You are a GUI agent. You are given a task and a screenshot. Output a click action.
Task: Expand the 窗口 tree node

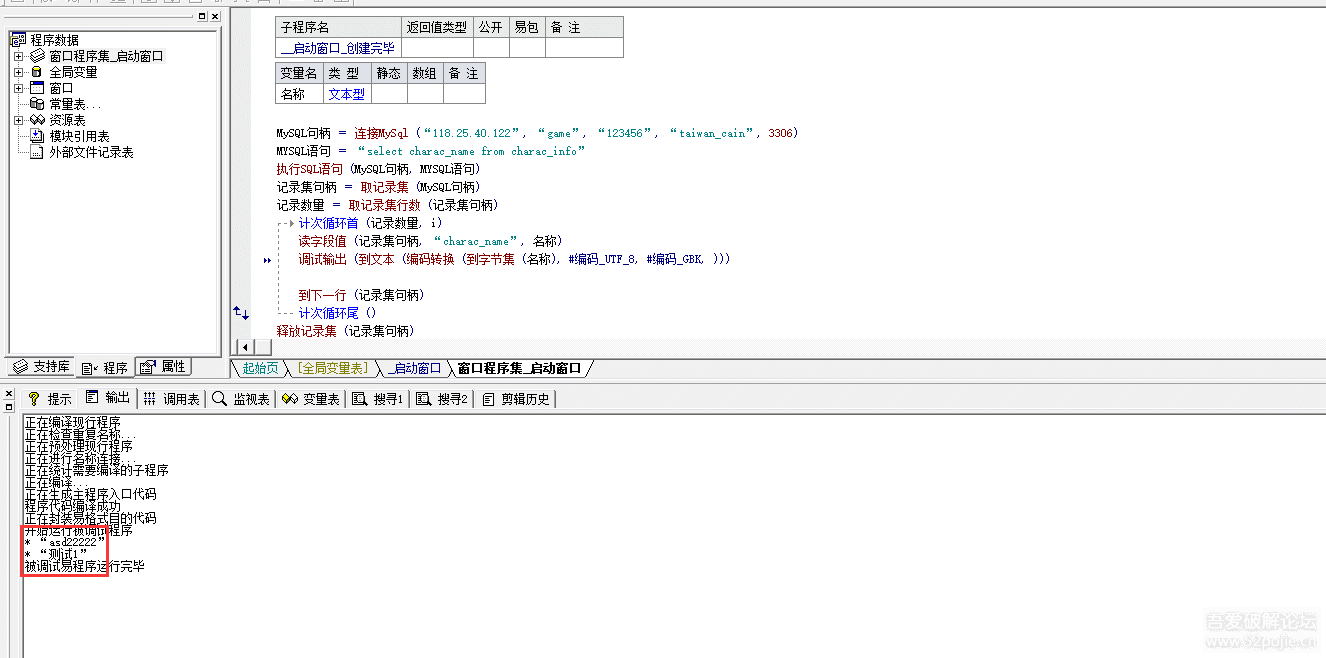coord(18,89)
